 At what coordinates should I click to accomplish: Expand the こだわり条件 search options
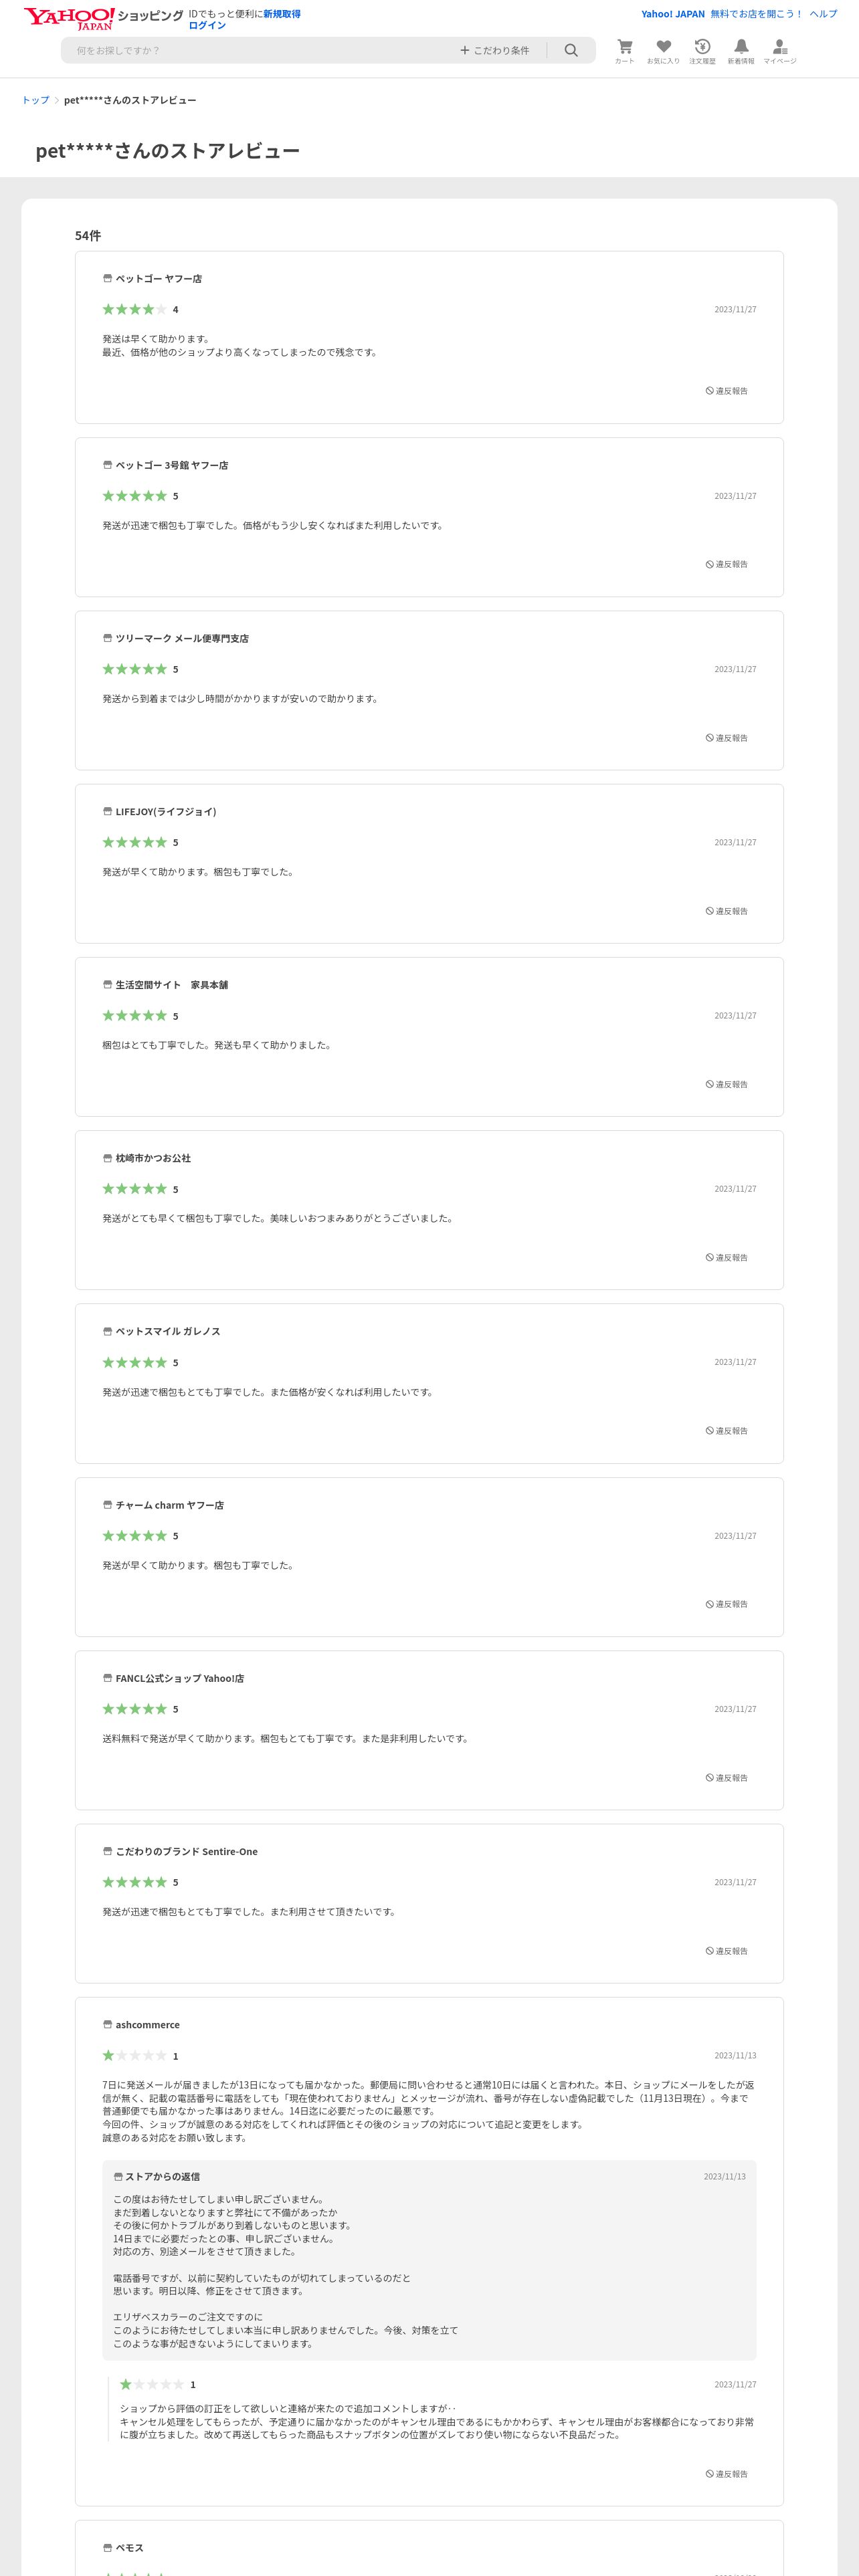(495, 50)
